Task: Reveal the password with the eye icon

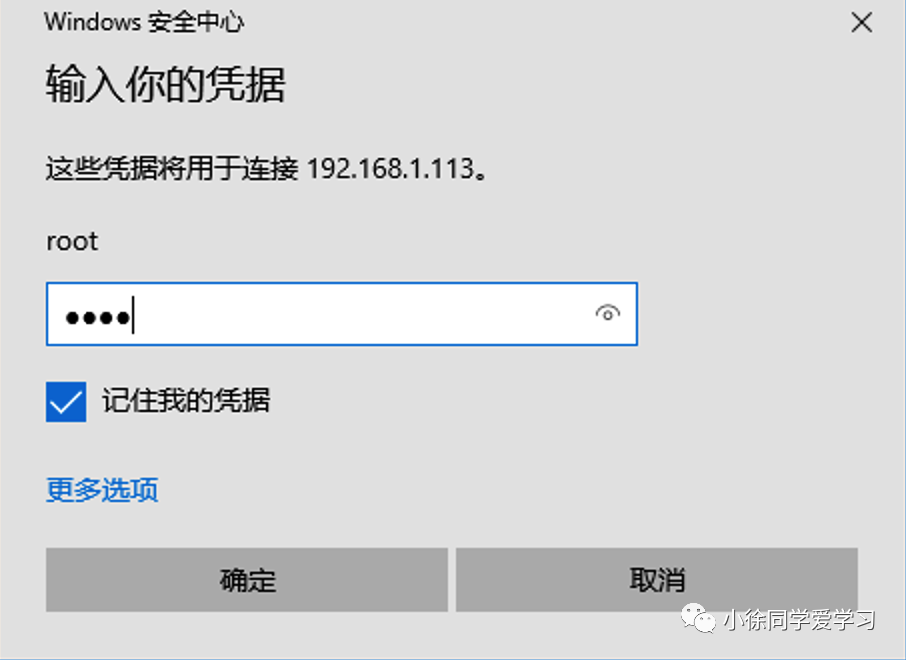Action: (607, 313)
